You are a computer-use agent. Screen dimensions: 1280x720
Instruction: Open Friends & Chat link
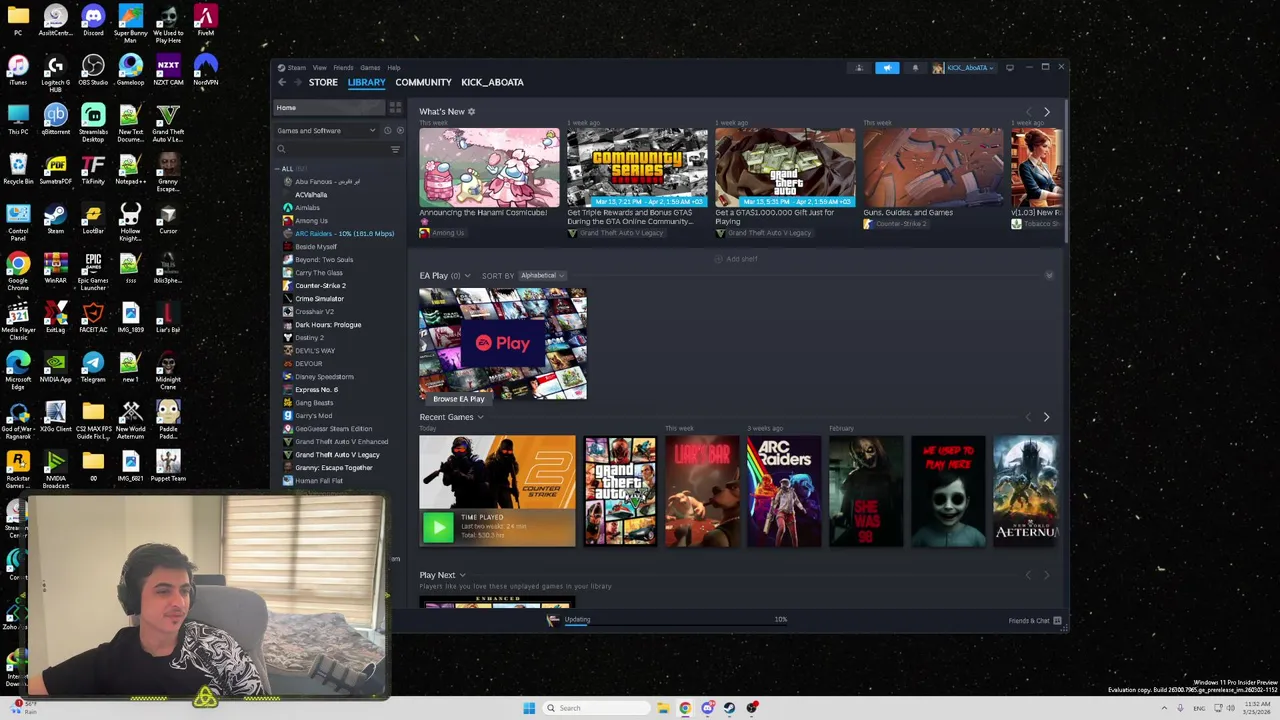(x=1029, y=621)
